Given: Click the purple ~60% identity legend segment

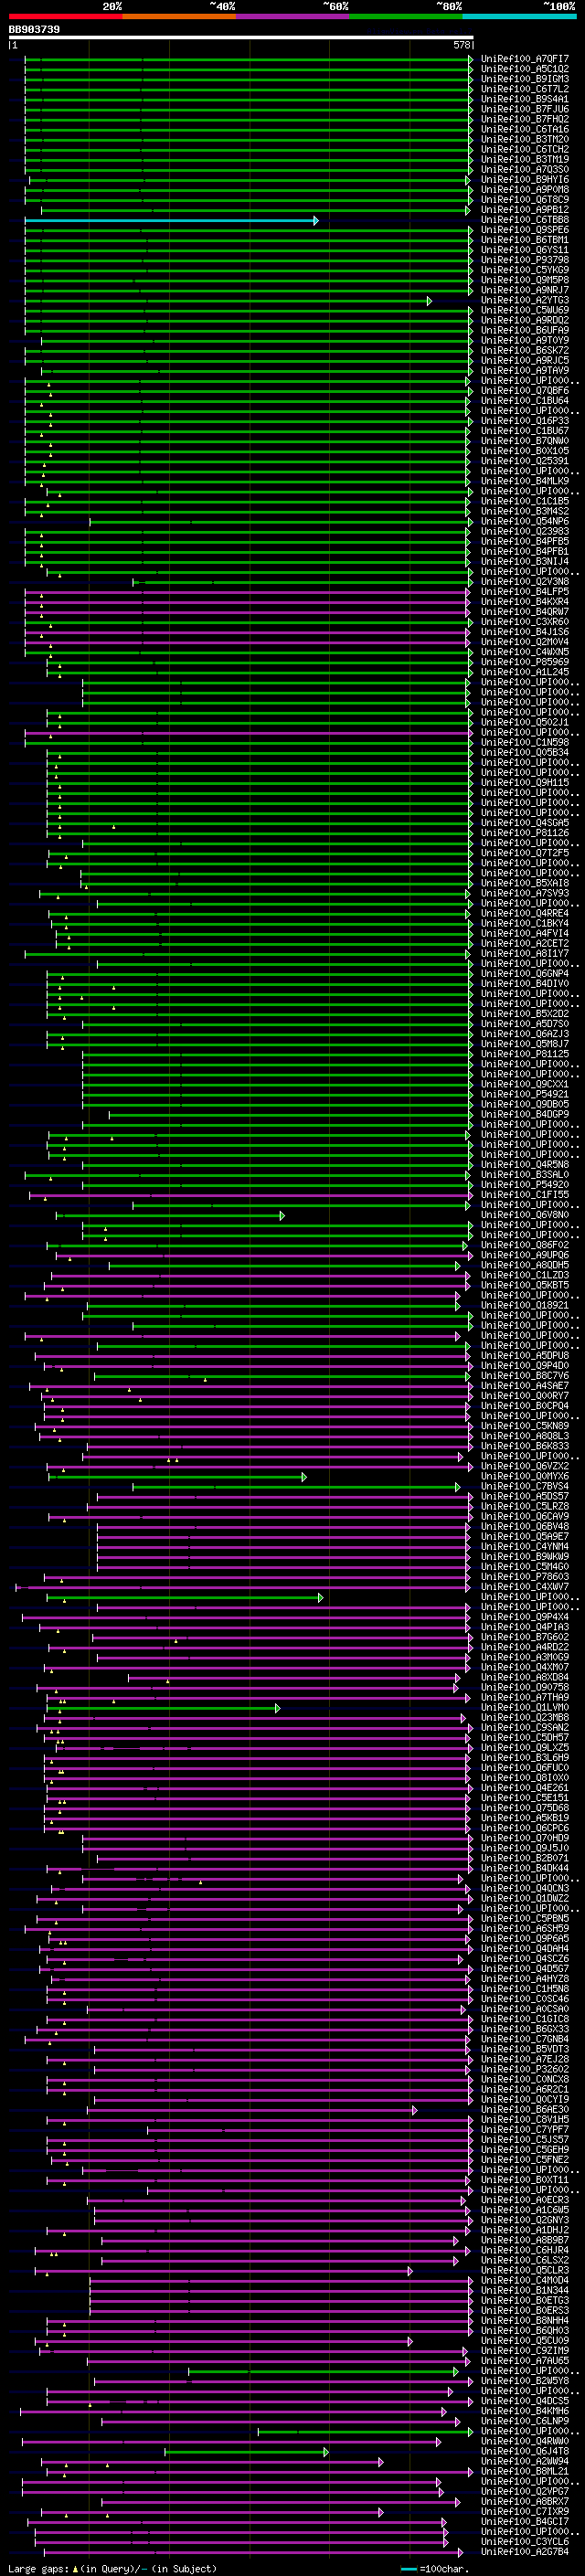Looking at the screenshot, I should (293, 16).
